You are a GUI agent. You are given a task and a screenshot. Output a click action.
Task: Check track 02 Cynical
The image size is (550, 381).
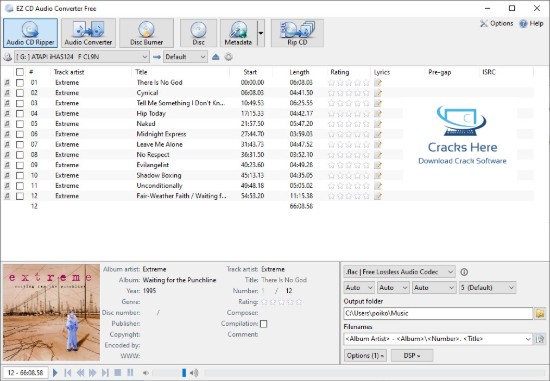pos(20,93)
